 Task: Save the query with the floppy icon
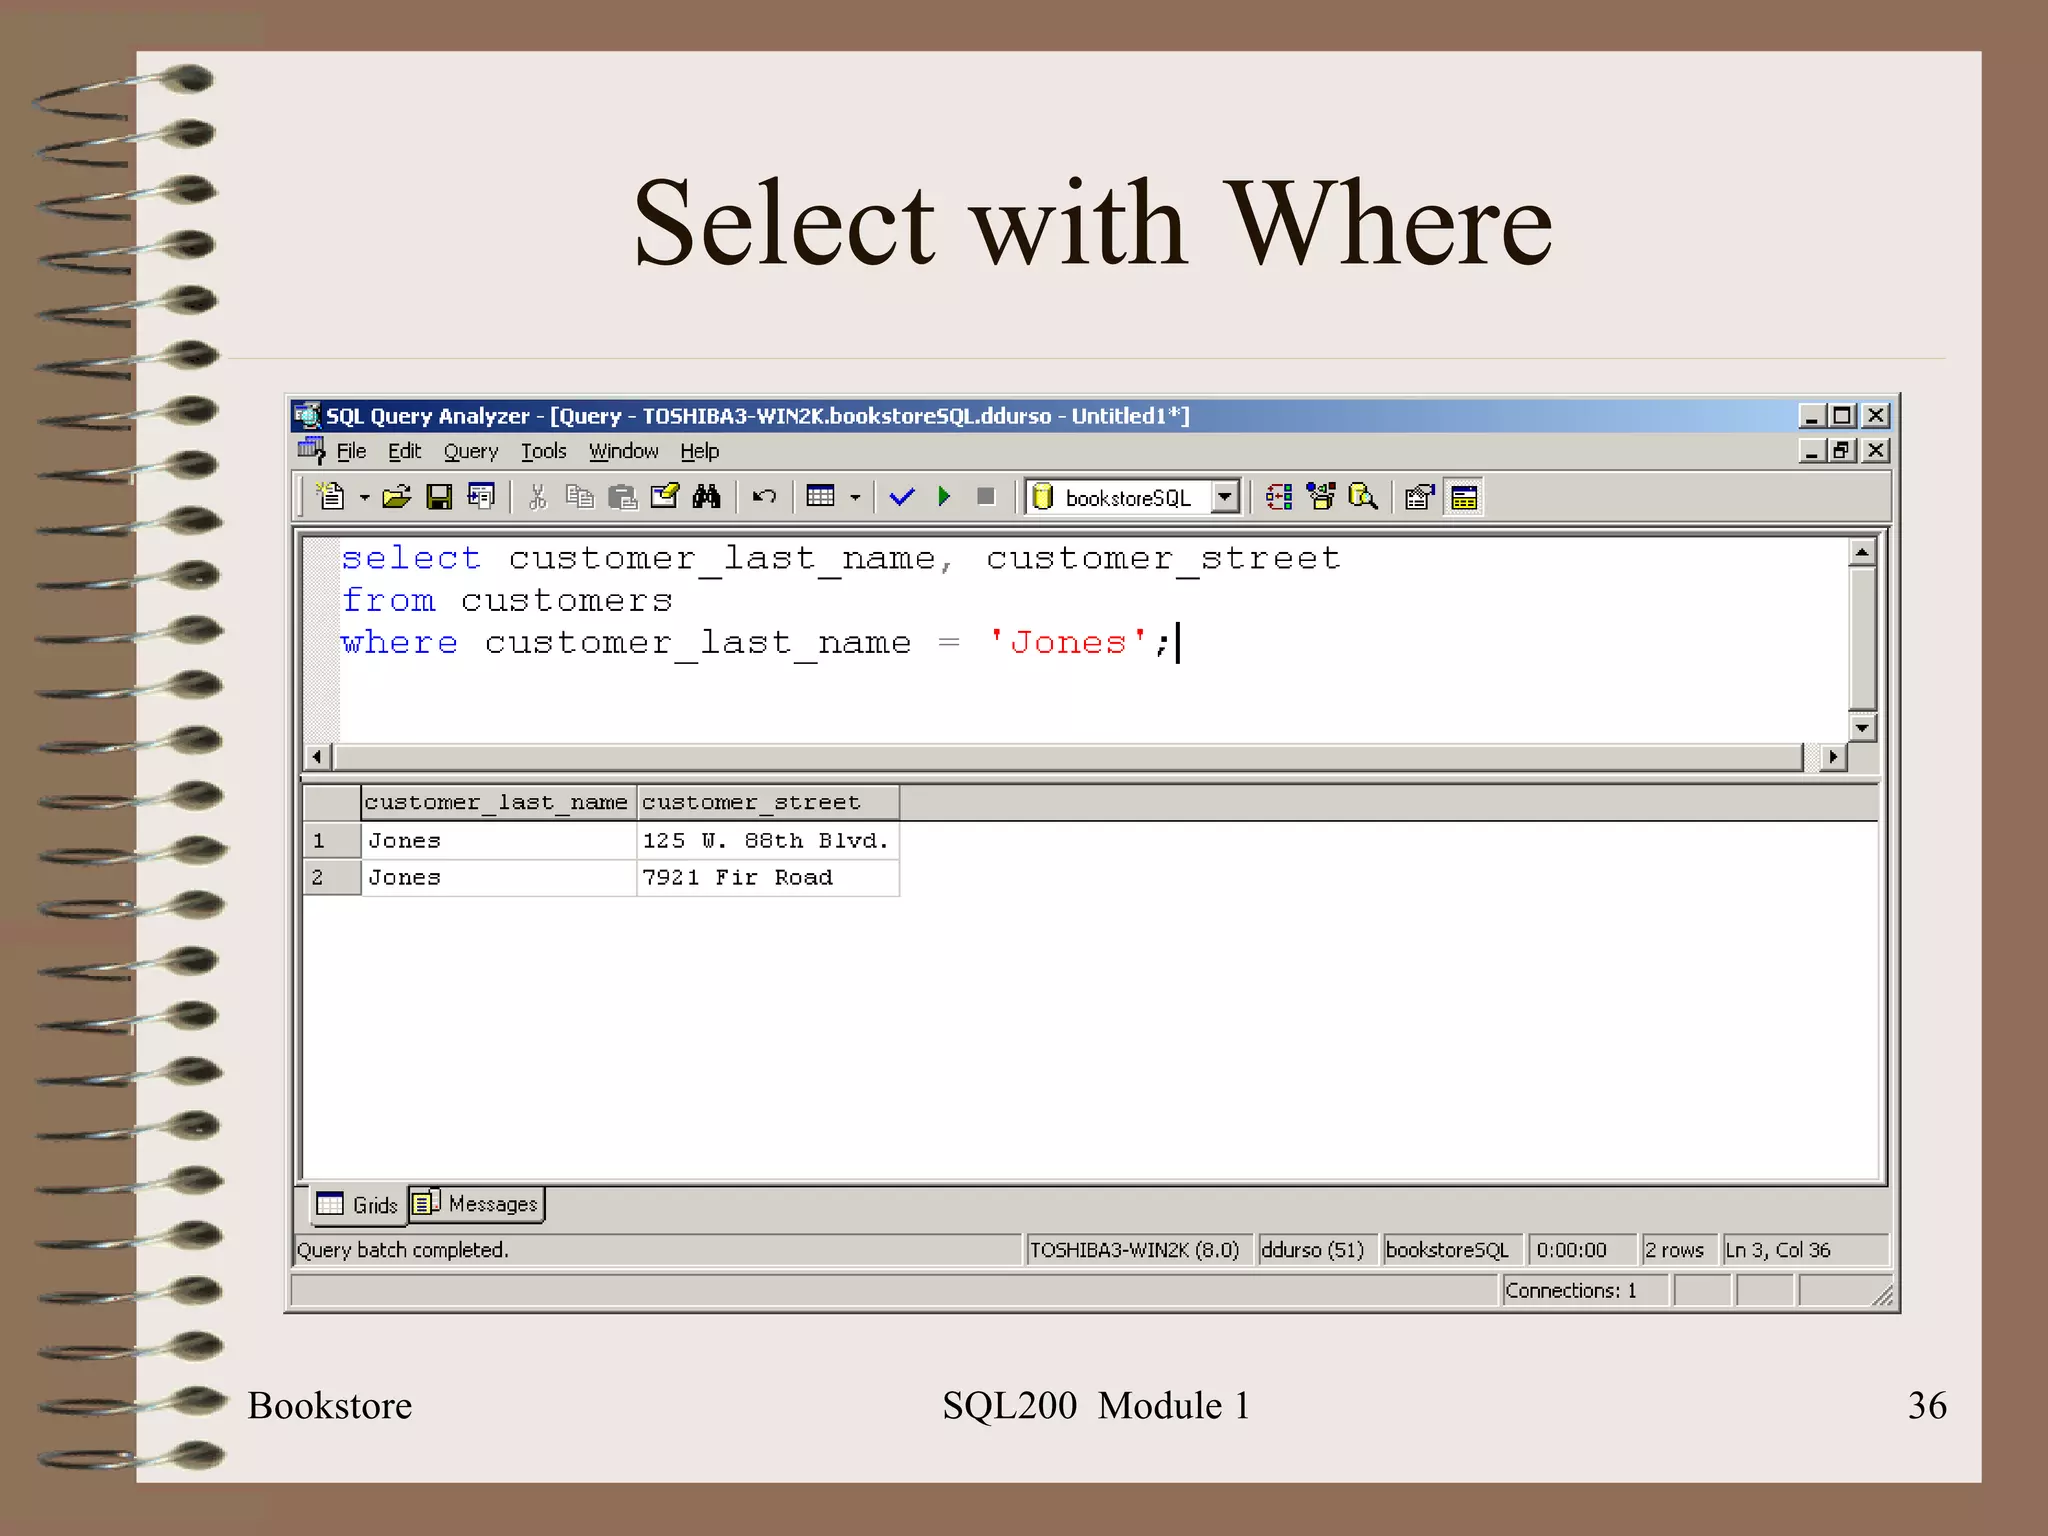click(x=439, y=497)
